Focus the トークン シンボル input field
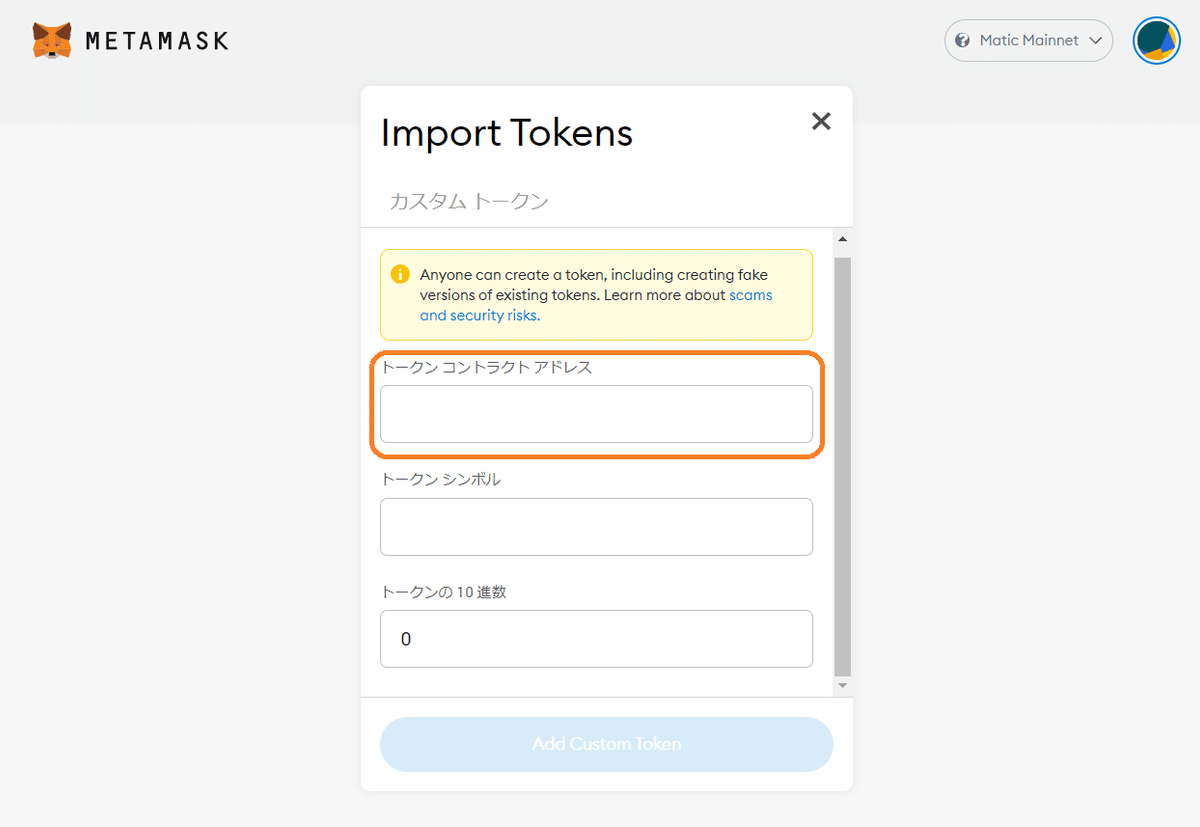The width and height of the screenshot is (1200, 827). 596,527
